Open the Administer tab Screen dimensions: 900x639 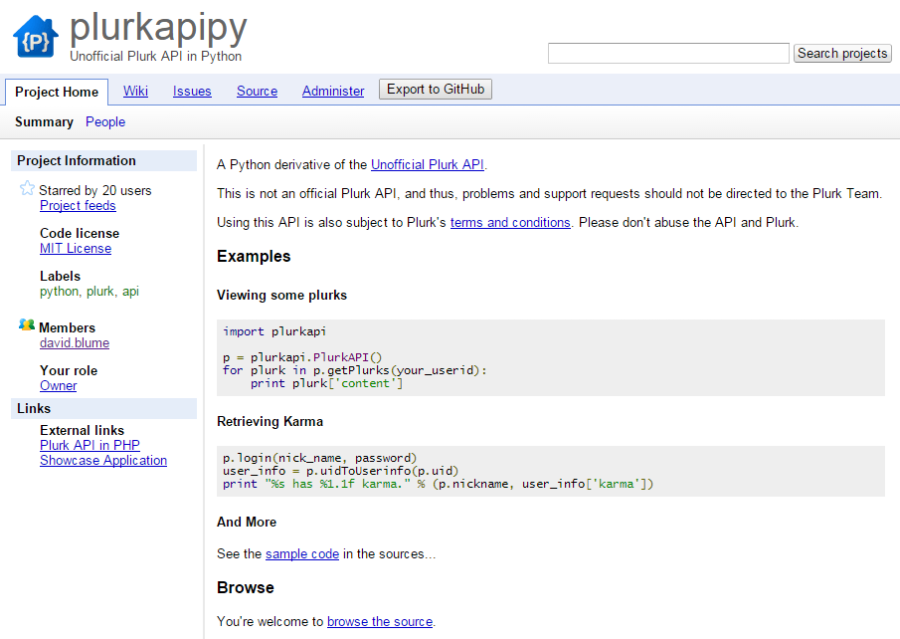click(333, 91)
